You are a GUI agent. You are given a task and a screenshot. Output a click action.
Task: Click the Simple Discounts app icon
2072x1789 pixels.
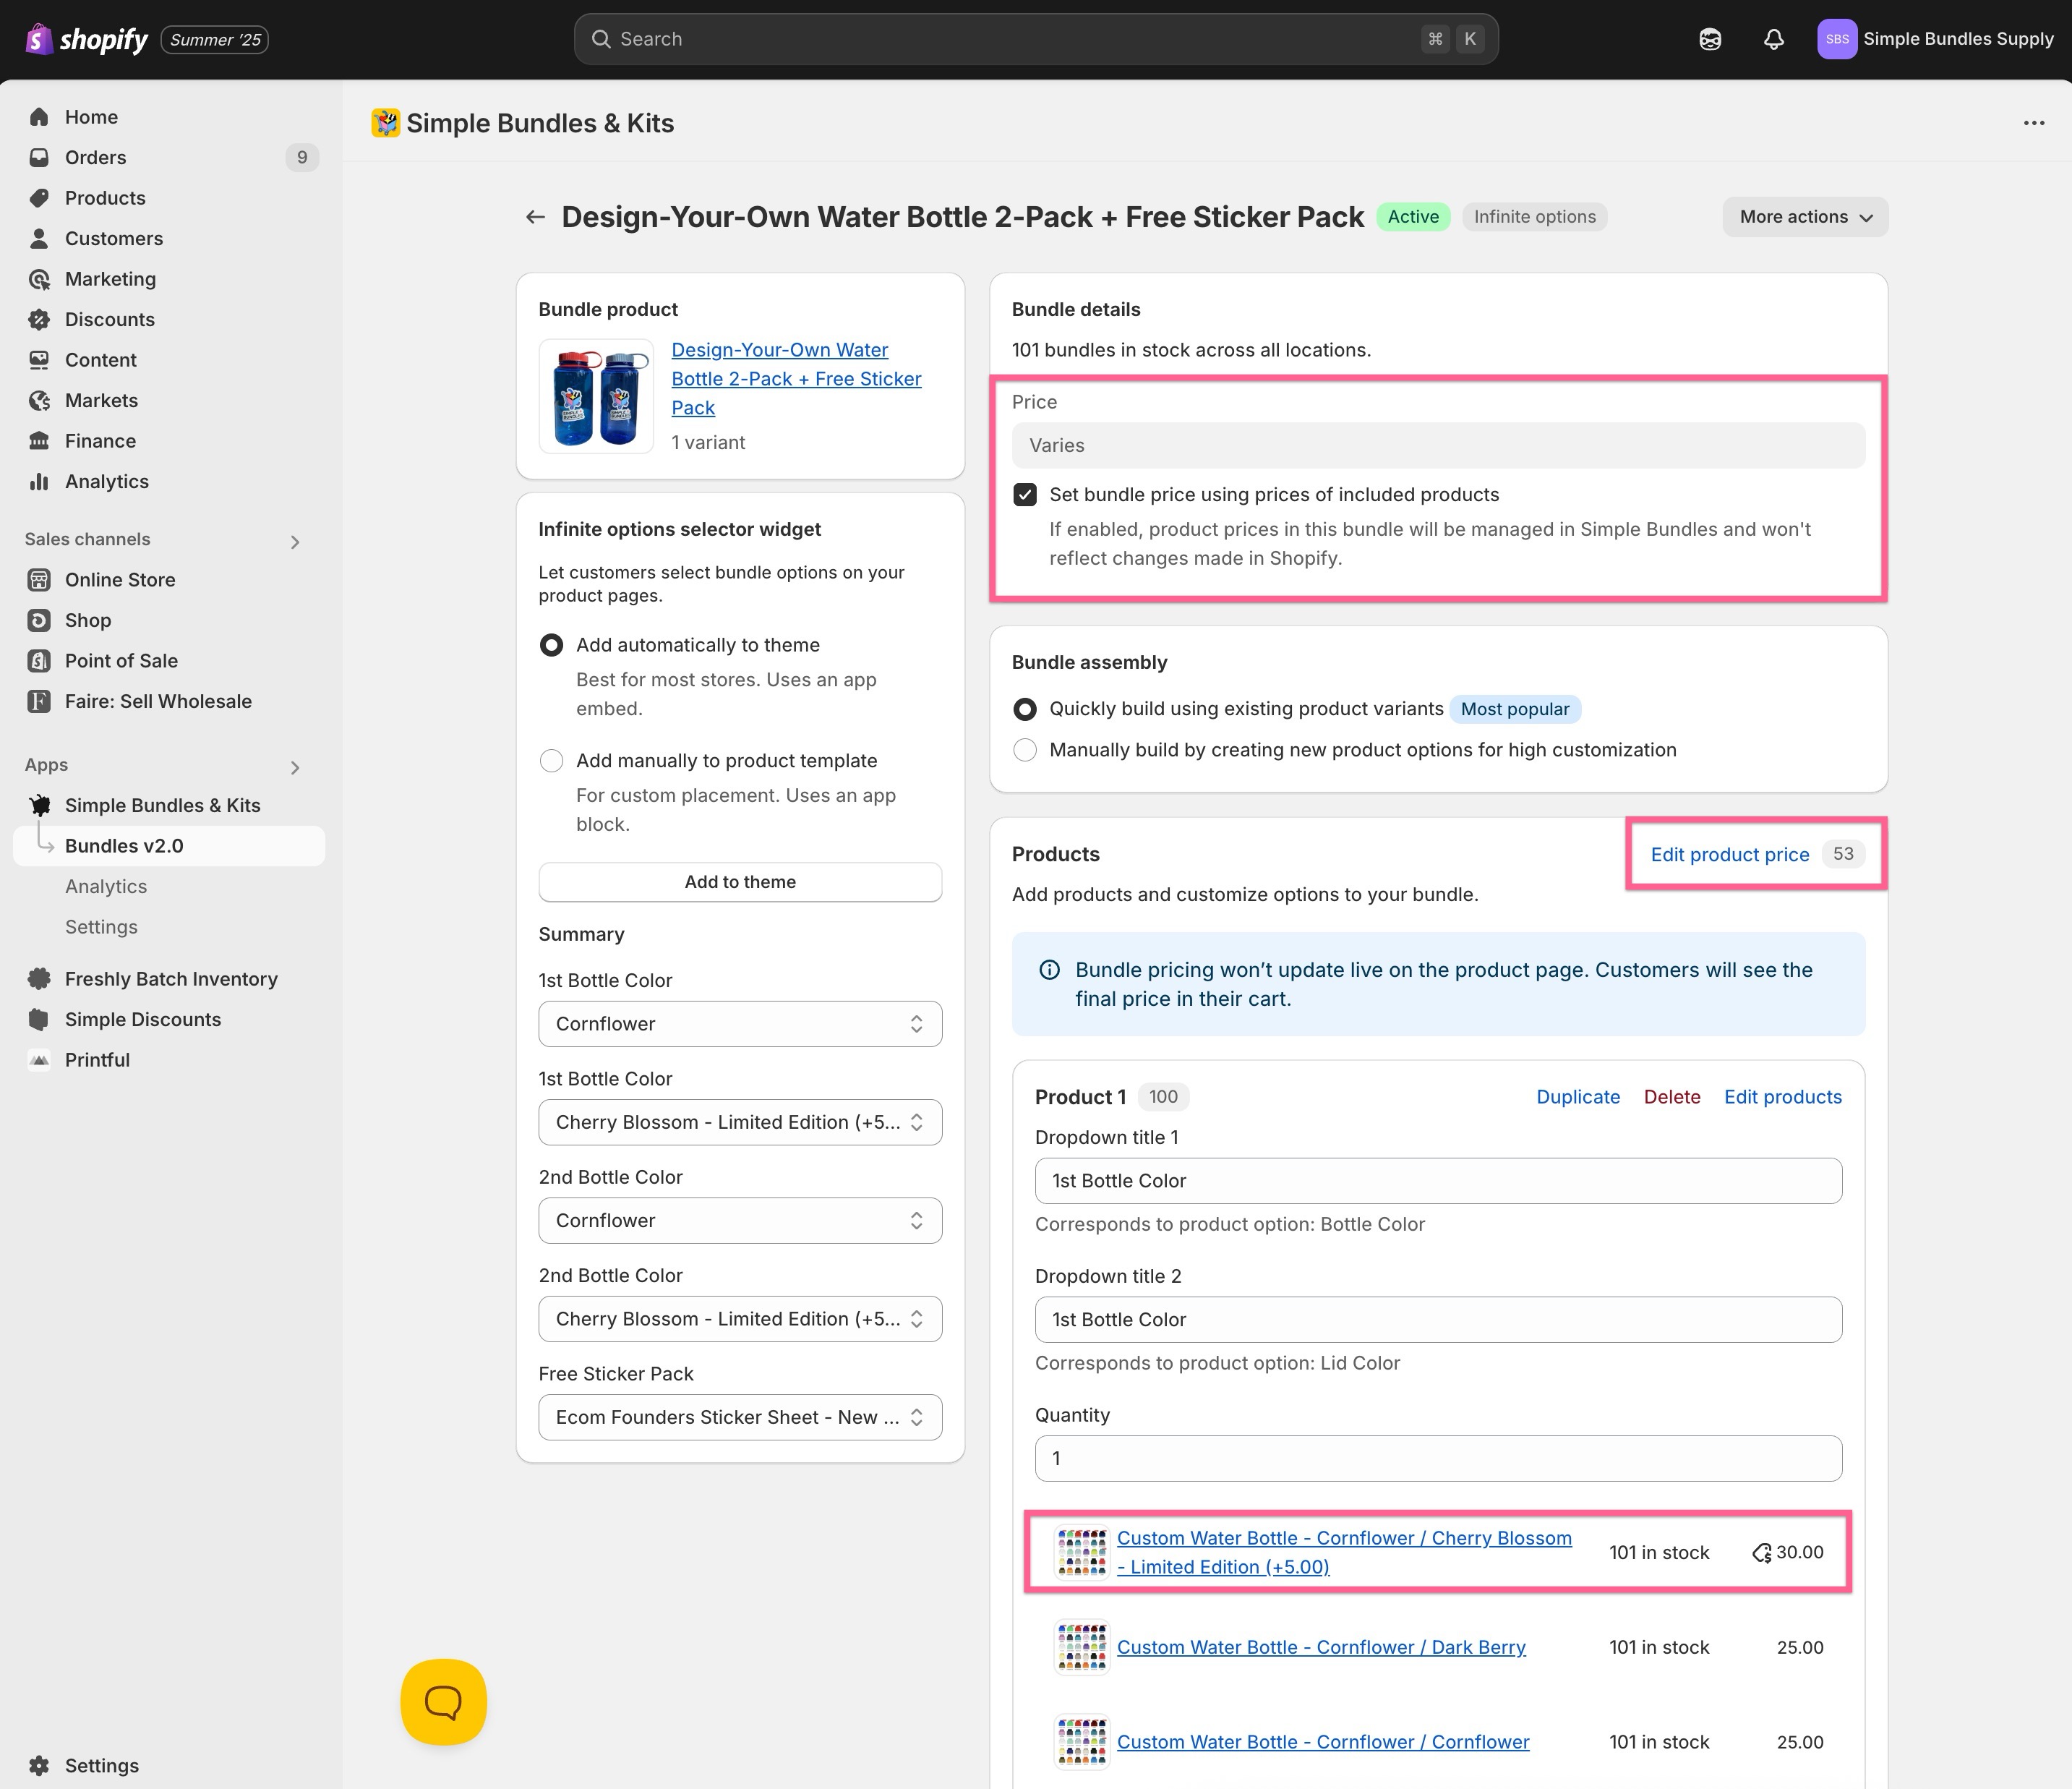39,1019
